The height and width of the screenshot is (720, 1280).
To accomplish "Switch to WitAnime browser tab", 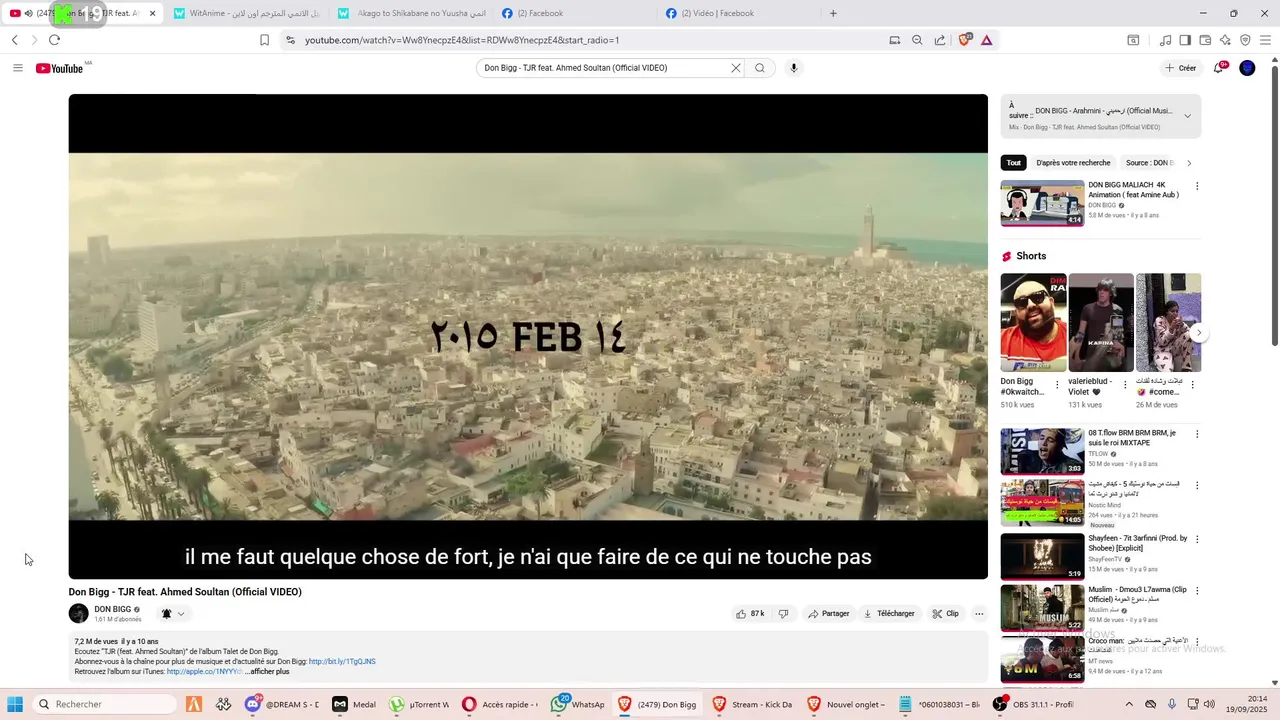I will coord(246,13).
